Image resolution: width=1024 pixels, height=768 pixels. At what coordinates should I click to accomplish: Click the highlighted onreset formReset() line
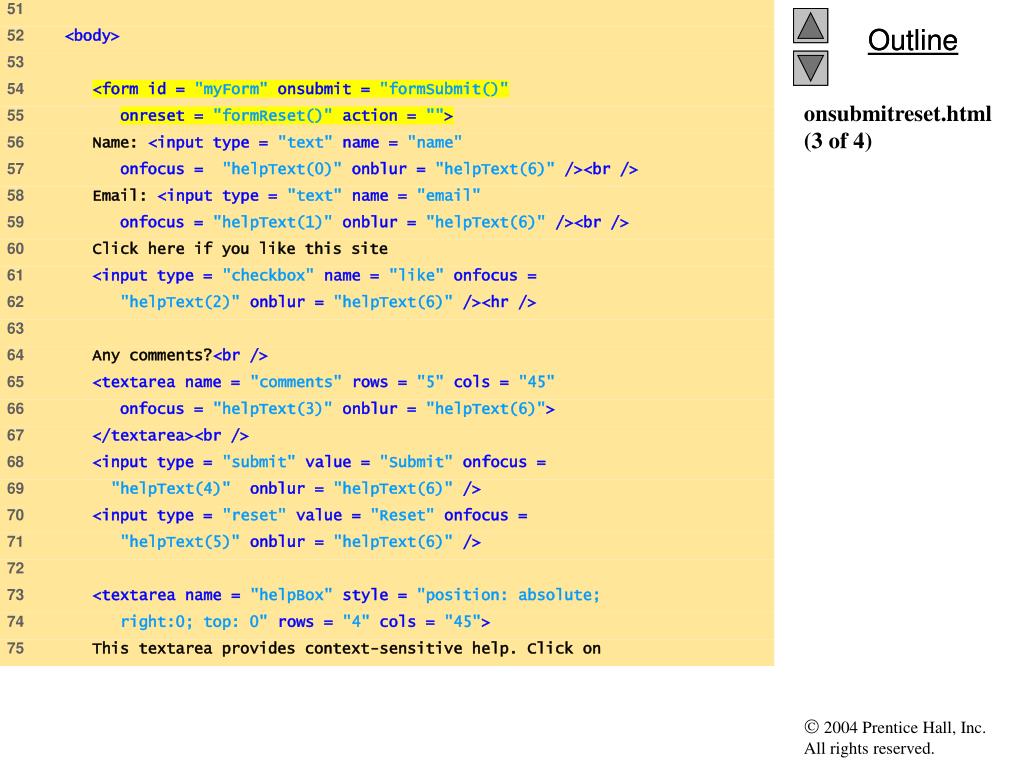point(286,116)
